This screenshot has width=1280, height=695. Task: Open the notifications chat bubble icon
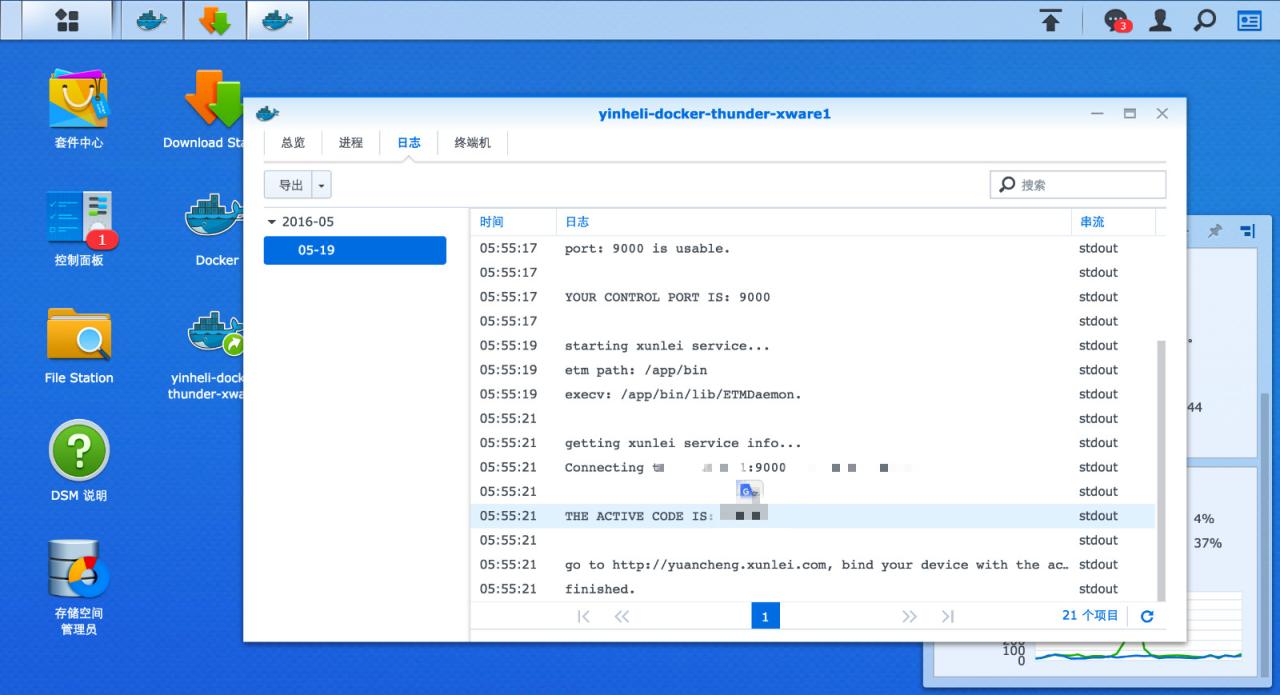[x=1115, y=20]
